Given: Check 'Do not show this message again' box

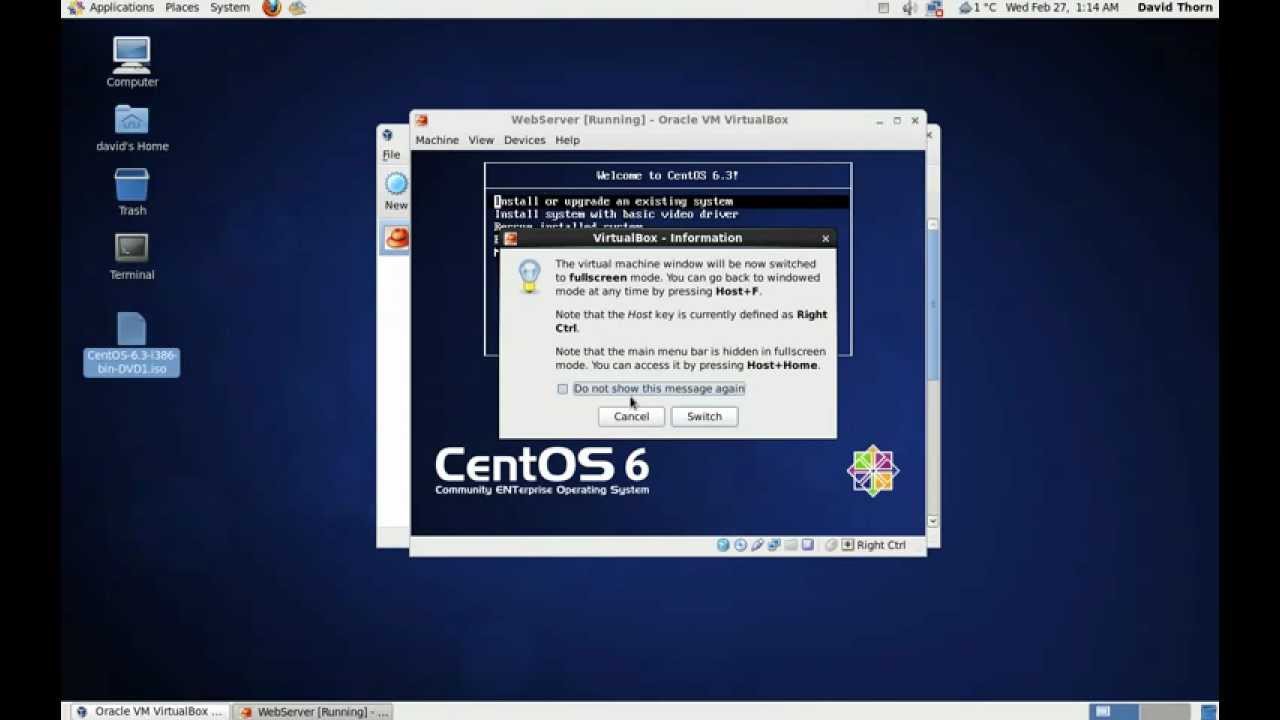Looking at the screenshot, I should coord(562,389).
